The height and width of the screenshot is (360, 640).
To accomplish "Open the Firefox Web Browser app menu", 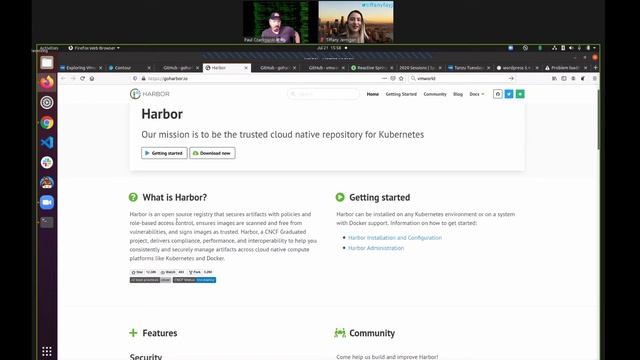I will tap(94, 48).
